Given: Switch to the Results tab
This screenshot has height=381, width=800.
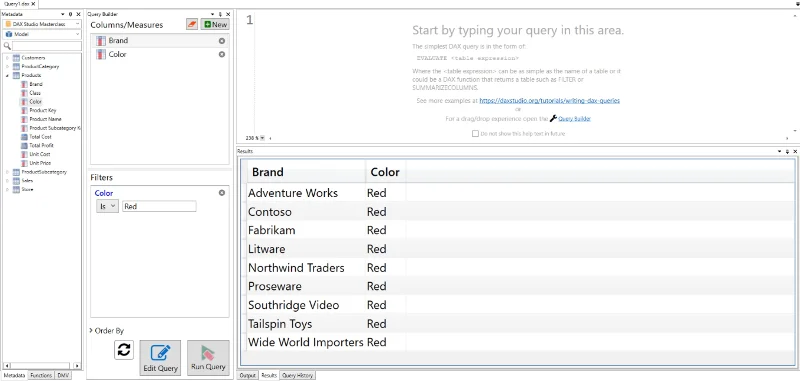Looking at the screenshot, I should pyautogui.click(x=269, y=375).
